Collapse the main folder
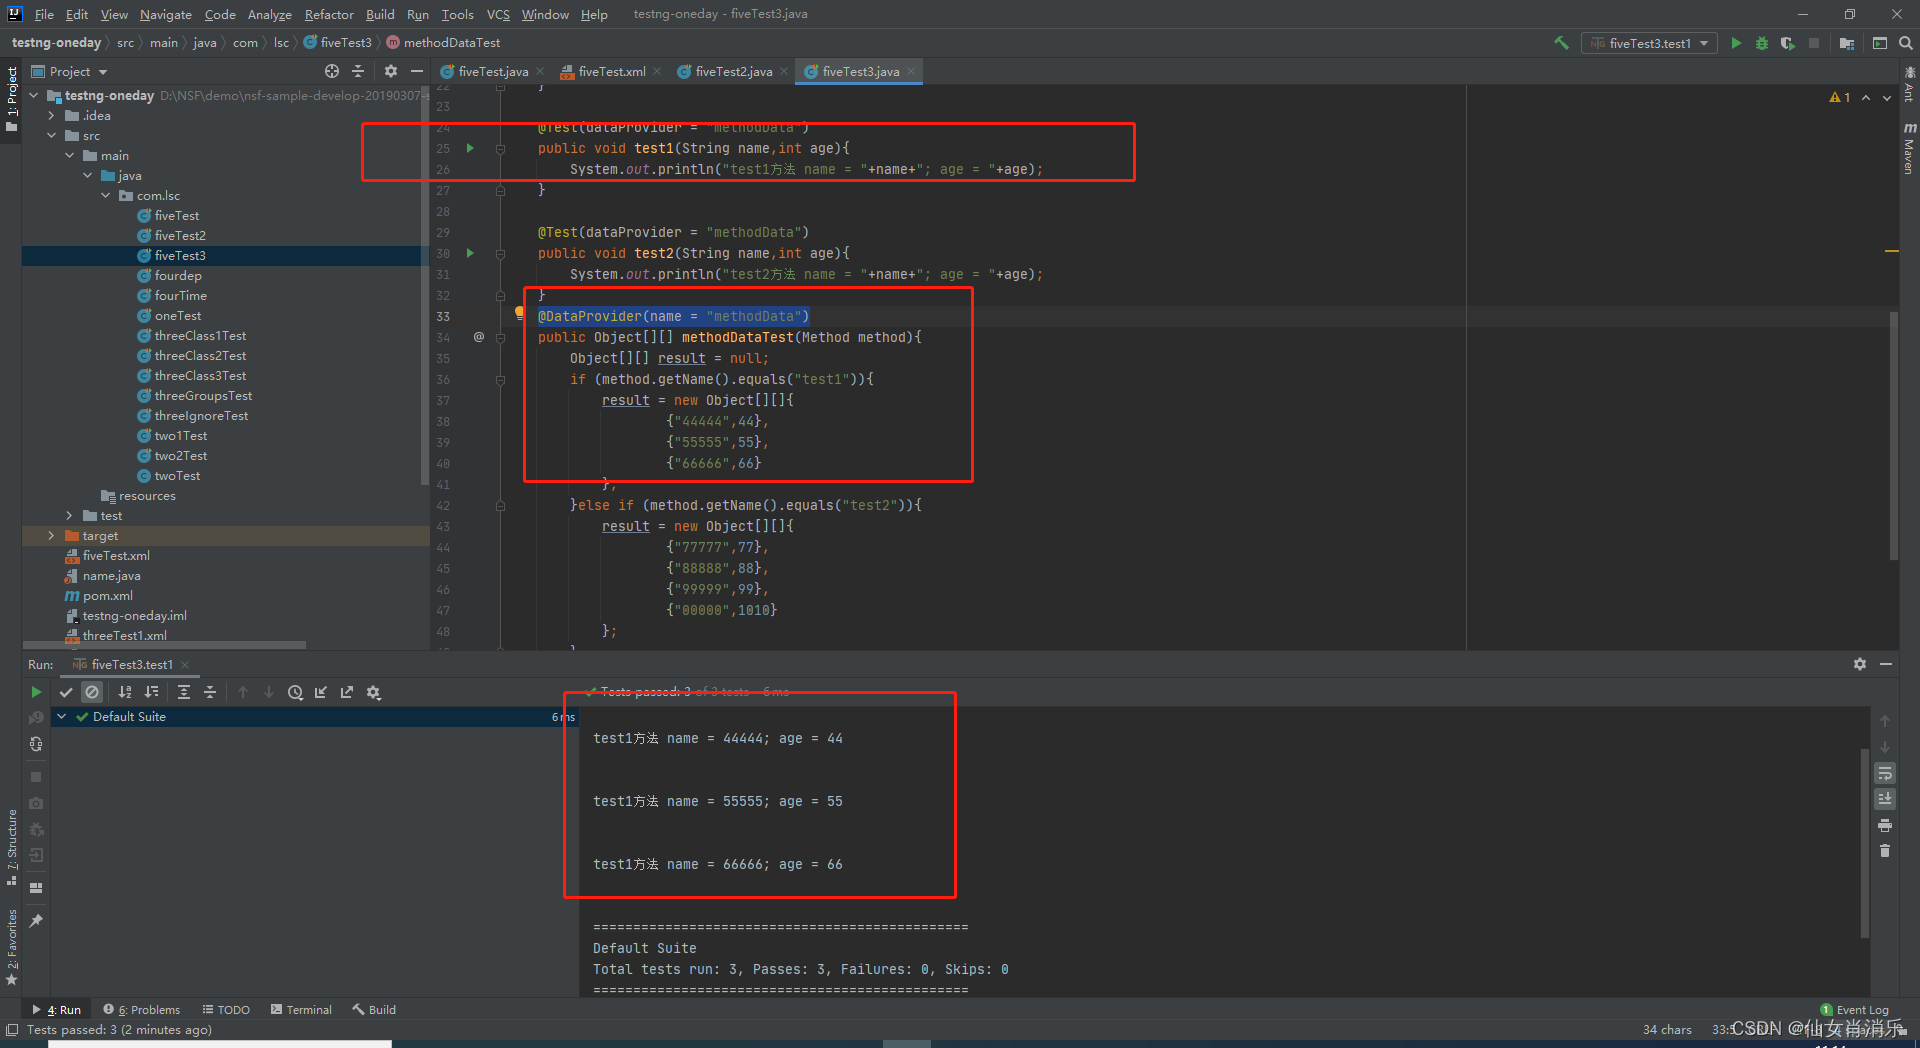Screen dimensions: 1920x1048 pos(69,156)
